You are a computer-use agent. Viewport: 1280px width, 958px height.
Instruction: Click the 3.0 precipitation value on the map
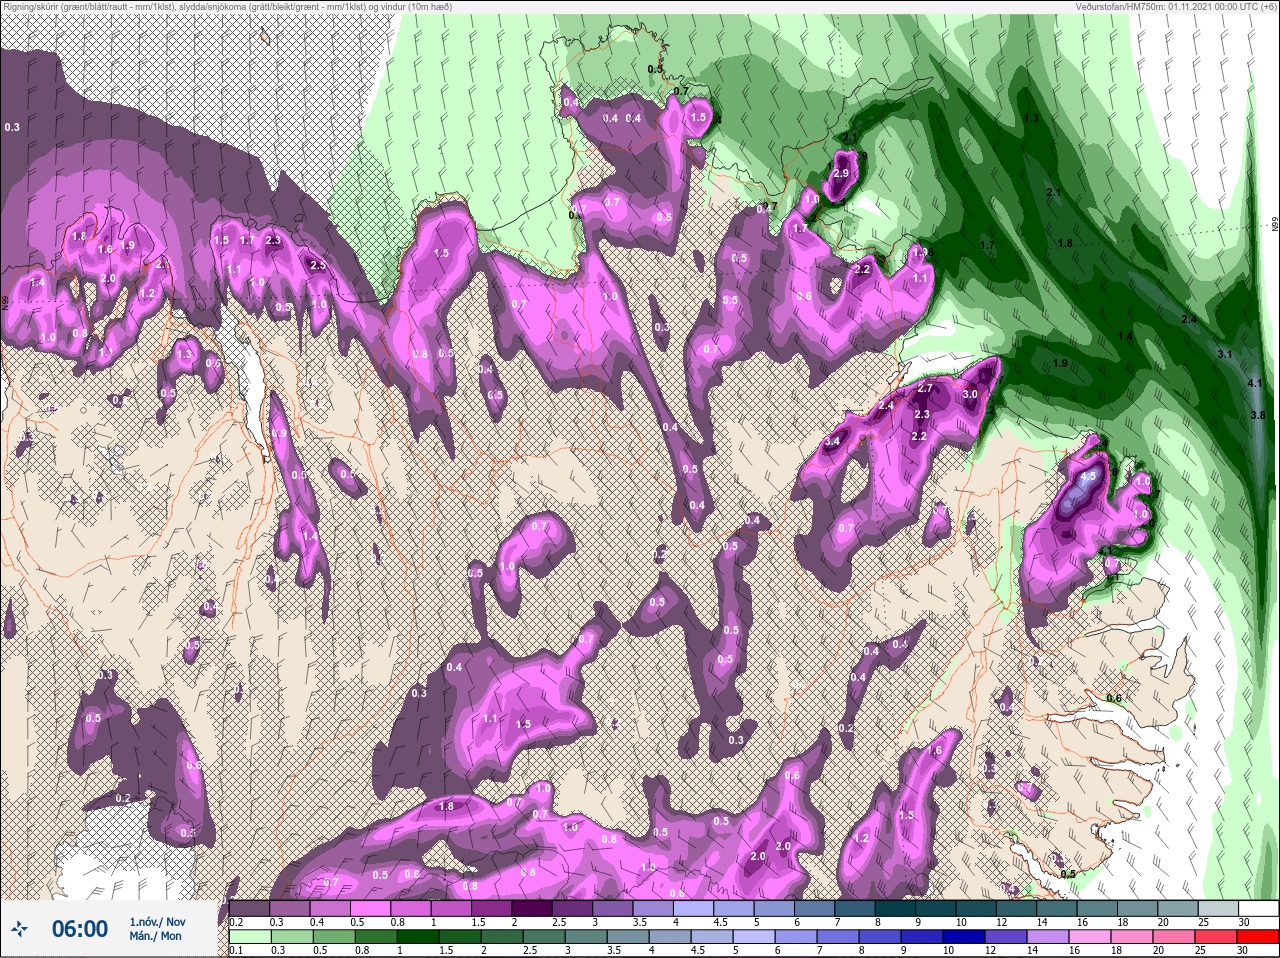click(x=969, y=395)
